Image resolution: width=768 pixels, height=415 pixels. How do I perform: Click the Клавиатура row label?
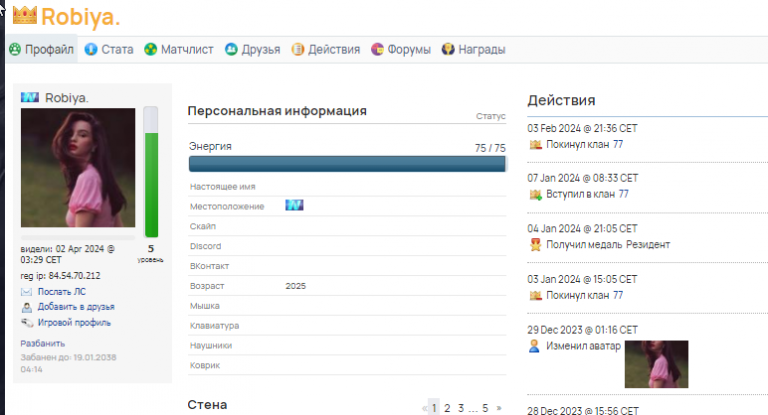pos(215,325)
